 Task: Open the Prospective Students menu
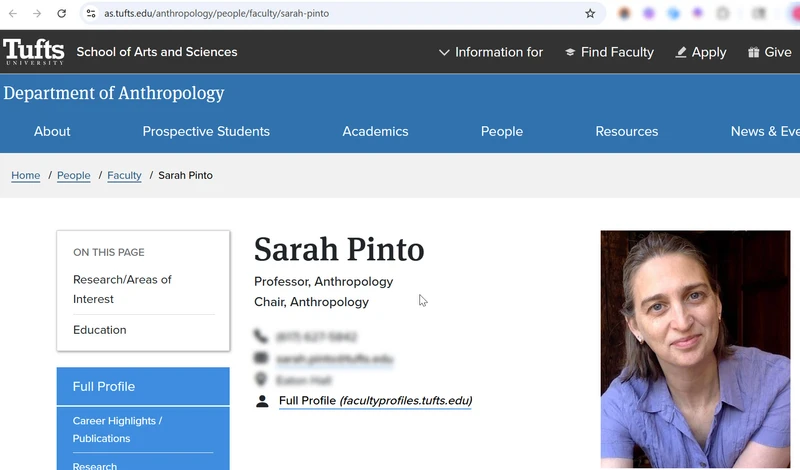206,131
